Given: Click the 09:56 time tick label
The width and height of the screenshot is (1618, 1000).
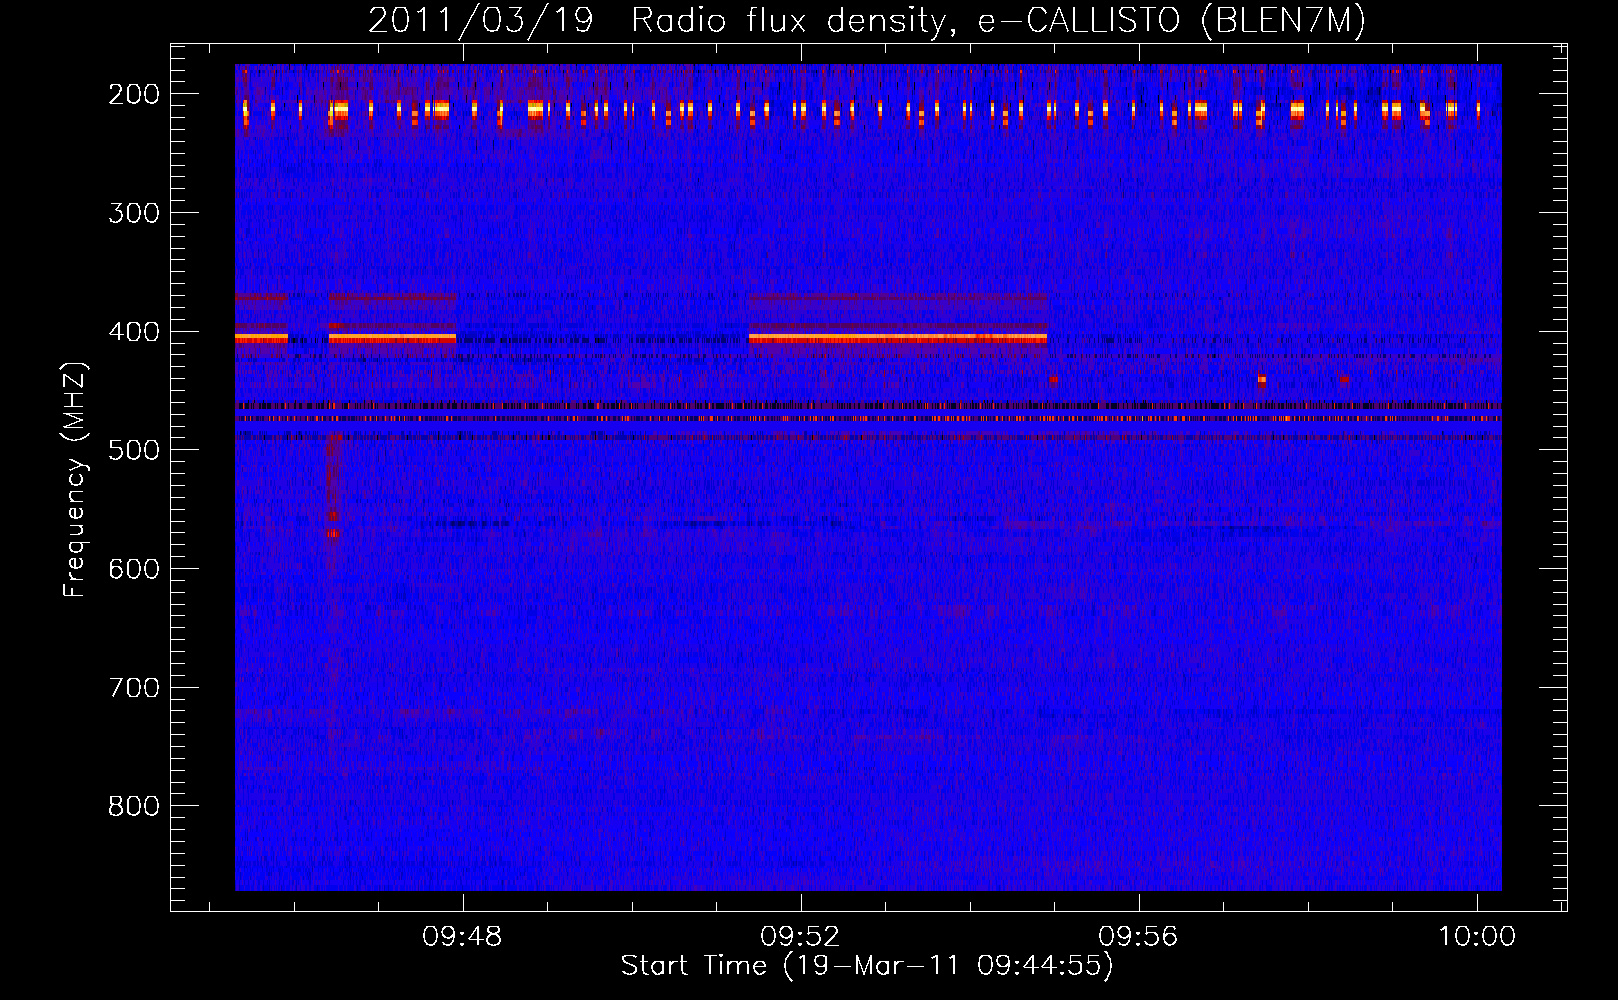Looking at the screenshot, I should pos(1138,937).
